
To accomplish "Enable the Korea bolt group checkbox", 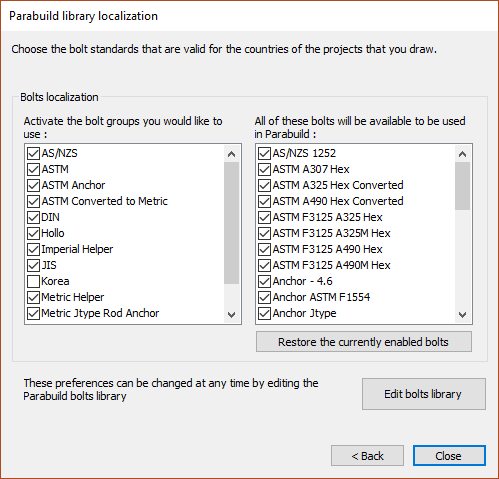I will click(33, 281).
